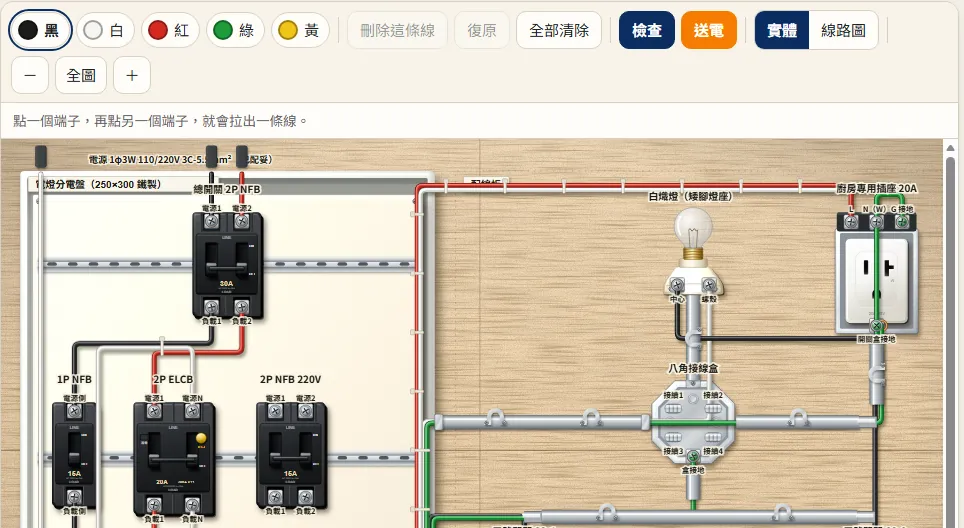This screenshot has width=964, height=528.
Task: Run the 檢查 wiring check
Action: 647,30
